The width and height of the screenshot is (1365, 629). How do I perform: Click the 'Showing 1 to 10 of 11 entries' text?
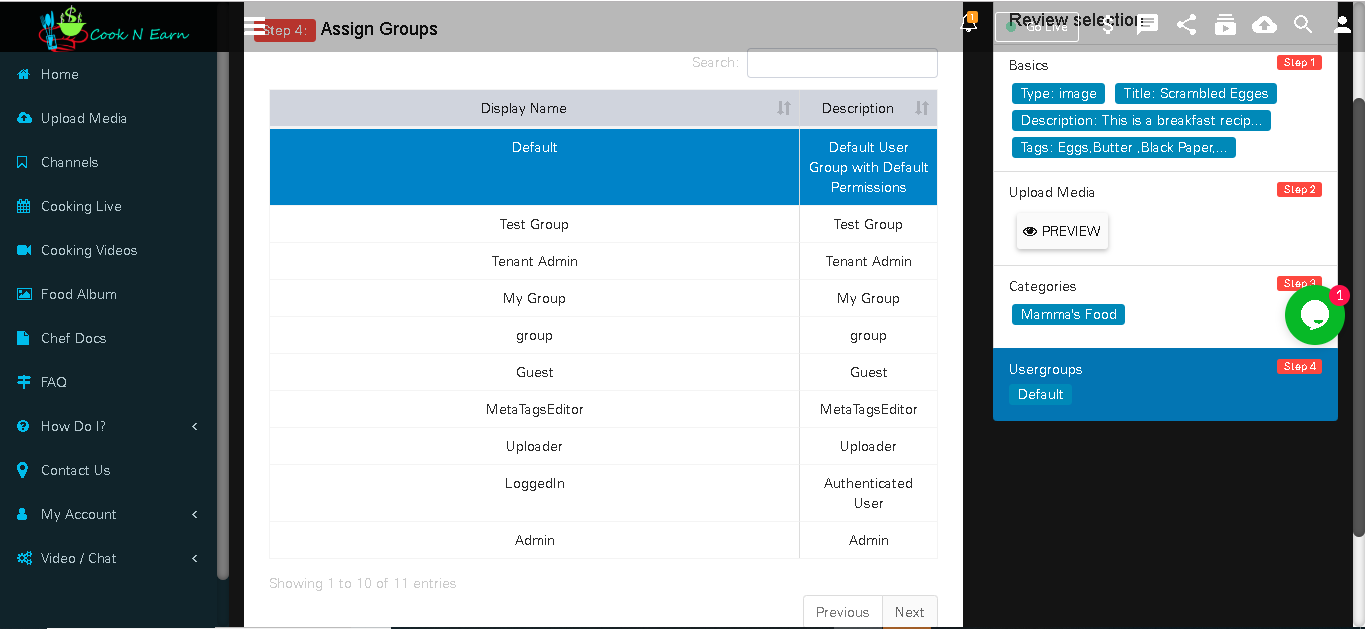click(x=362, y=583)
